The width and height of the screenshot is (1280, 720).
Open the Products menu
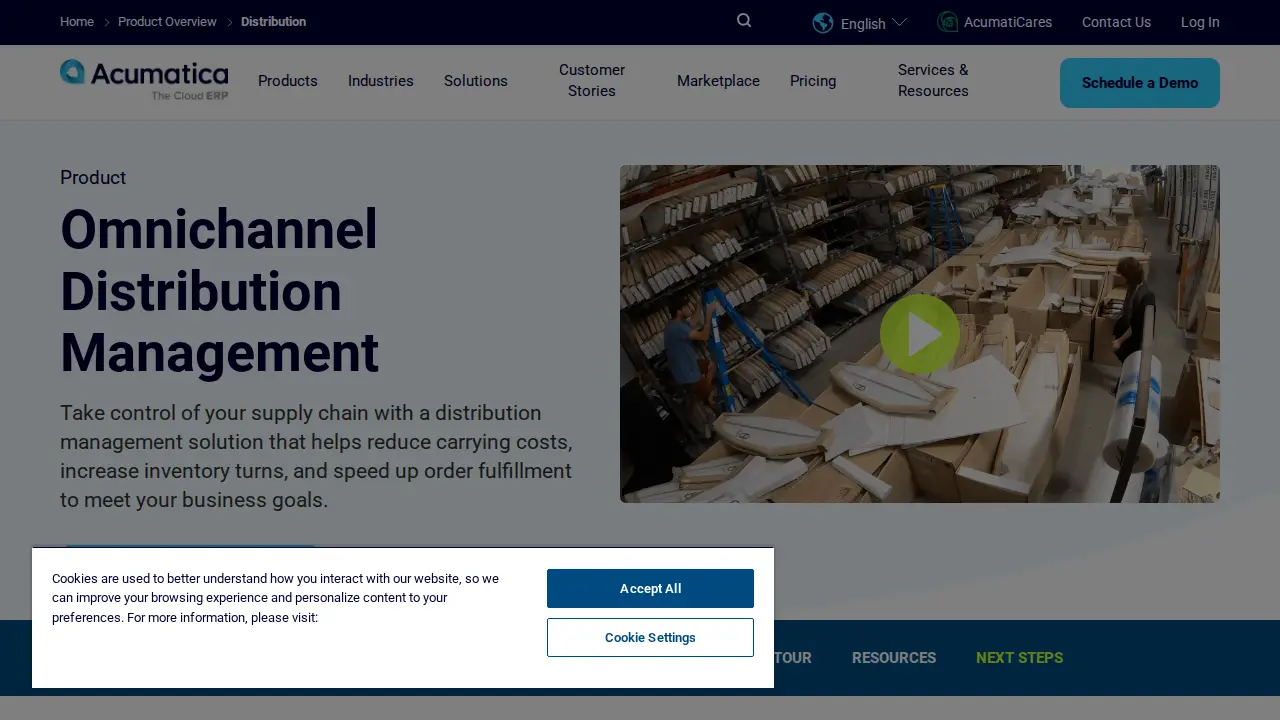coord(288,81)
